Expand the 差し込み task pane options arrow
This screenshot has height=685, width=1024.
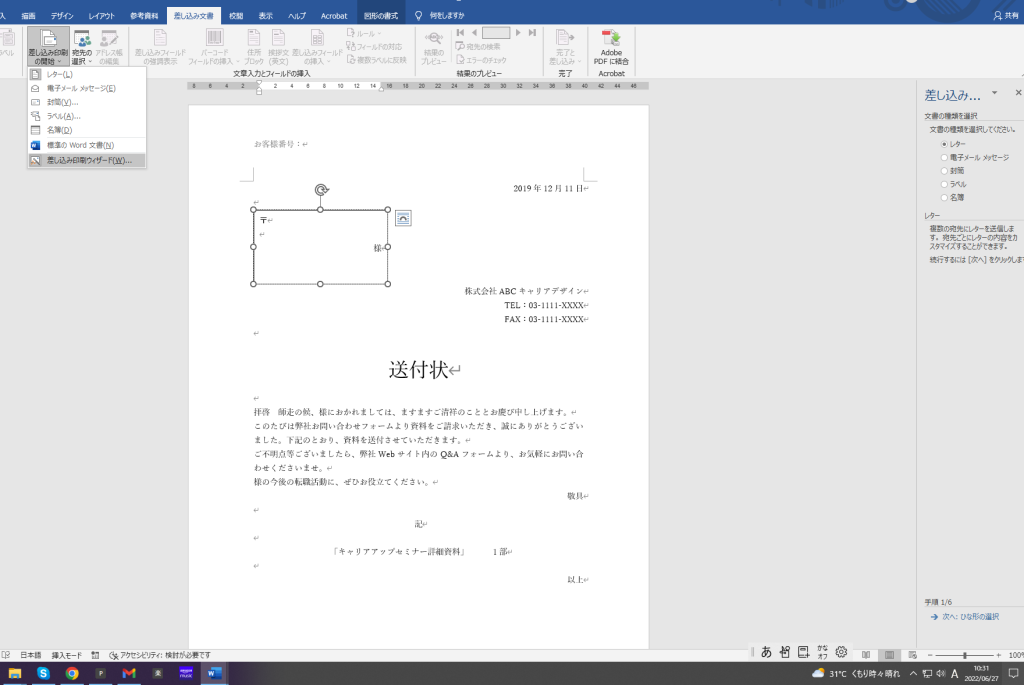coord(993,95)
